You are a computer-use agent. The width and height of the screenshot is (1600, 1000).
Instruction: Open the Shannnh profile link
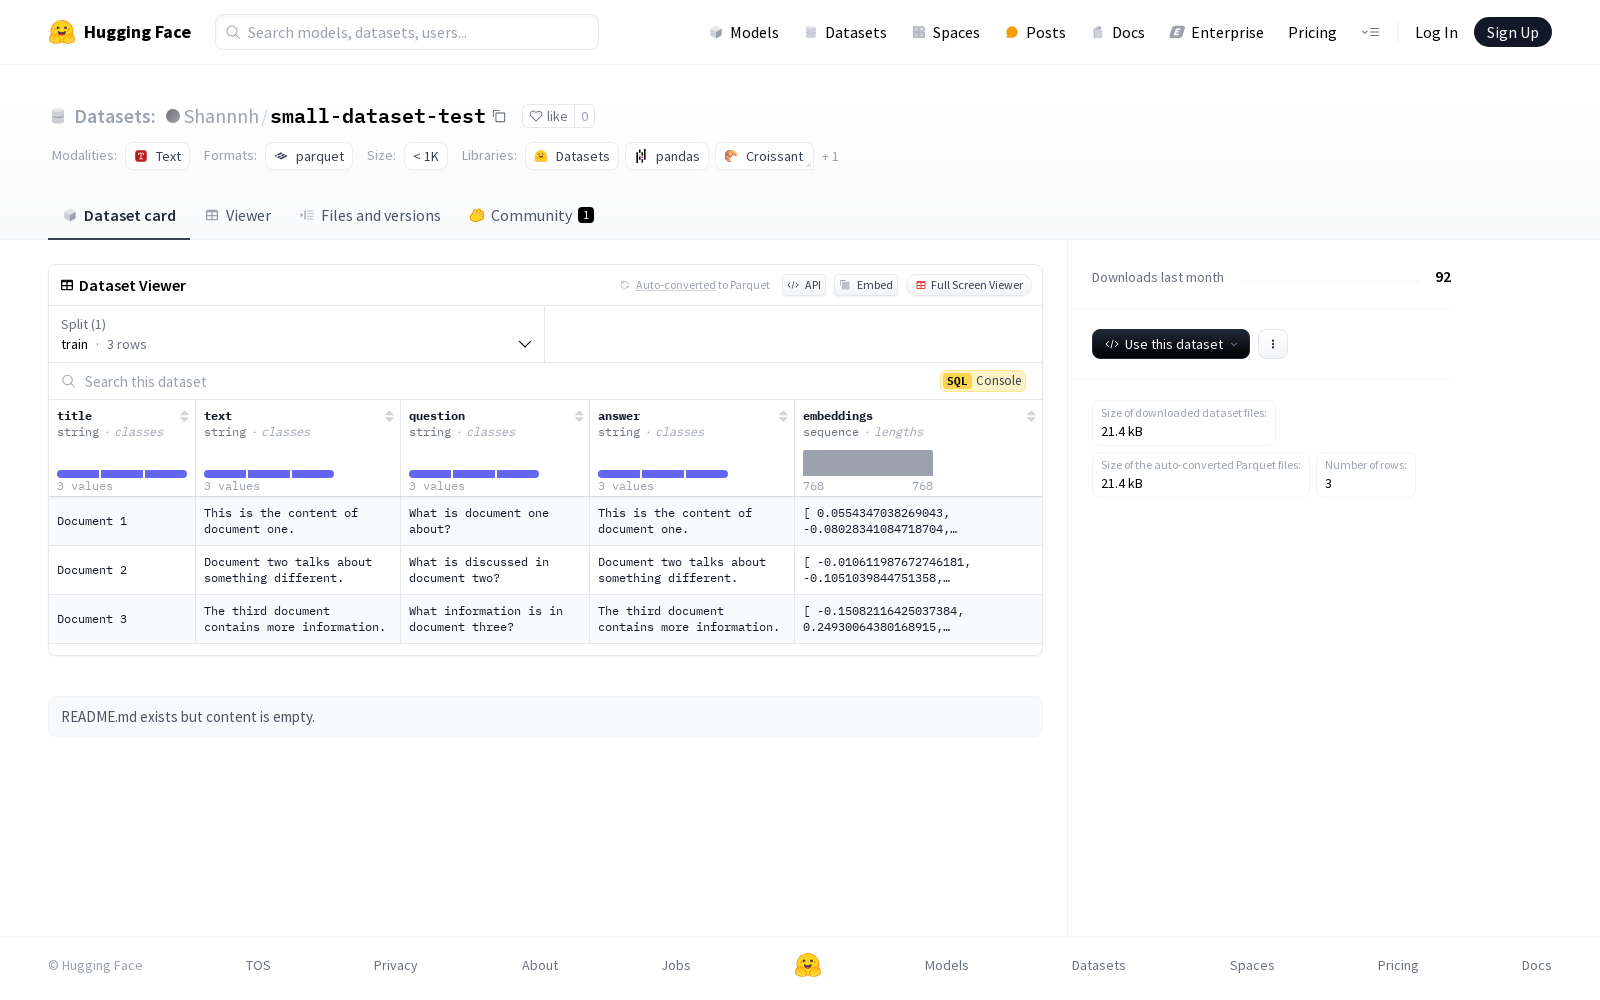tap(221, 116)
